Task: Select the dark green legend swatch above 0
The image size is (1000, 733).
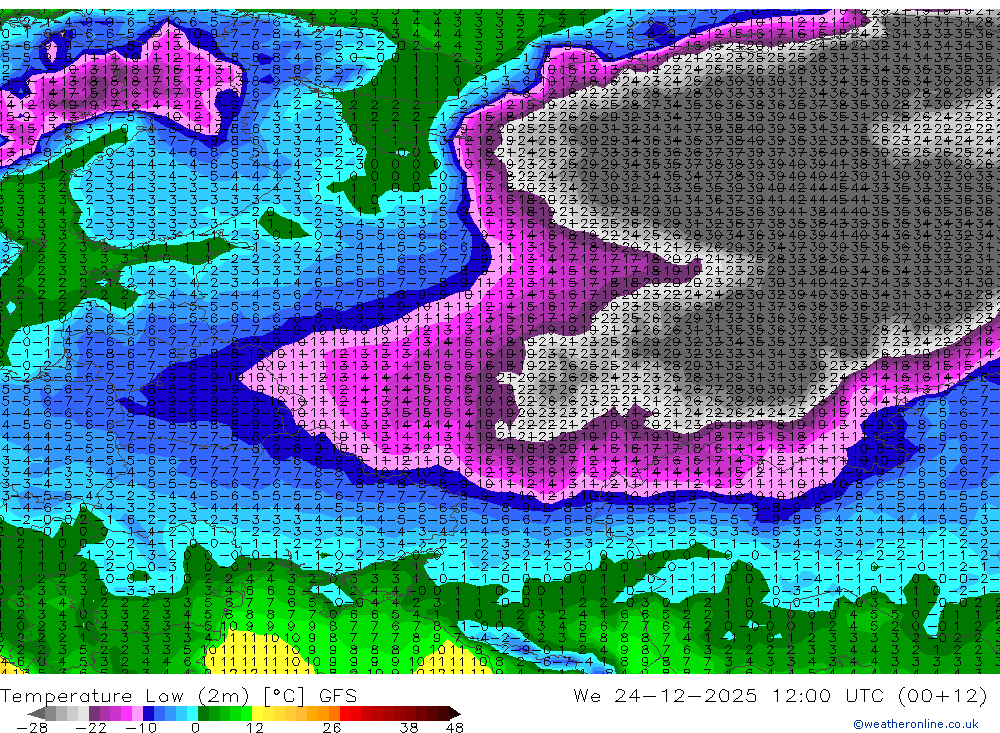Action: pyautogui.click(x=203, y=713)
